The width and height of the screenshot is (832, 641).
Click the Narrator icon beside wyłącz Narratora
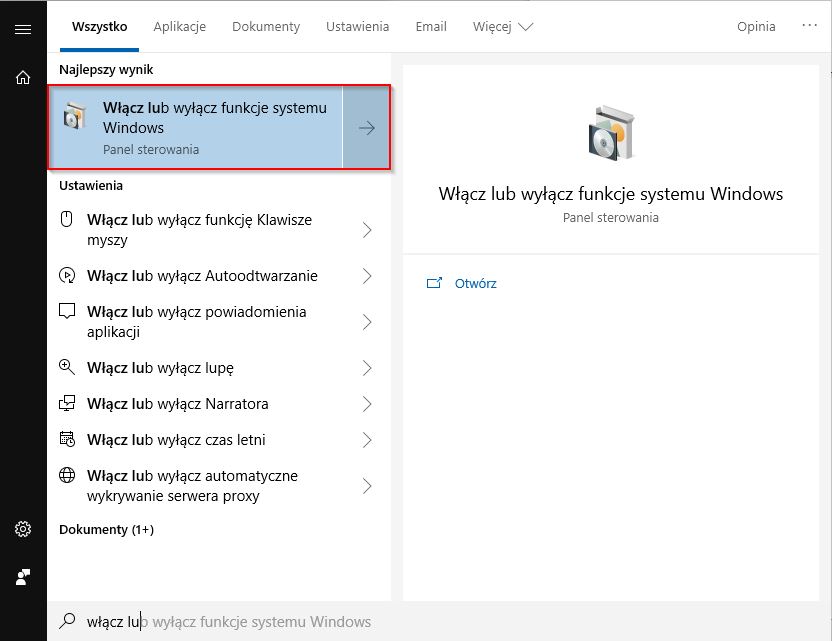(x=66, y=403)
